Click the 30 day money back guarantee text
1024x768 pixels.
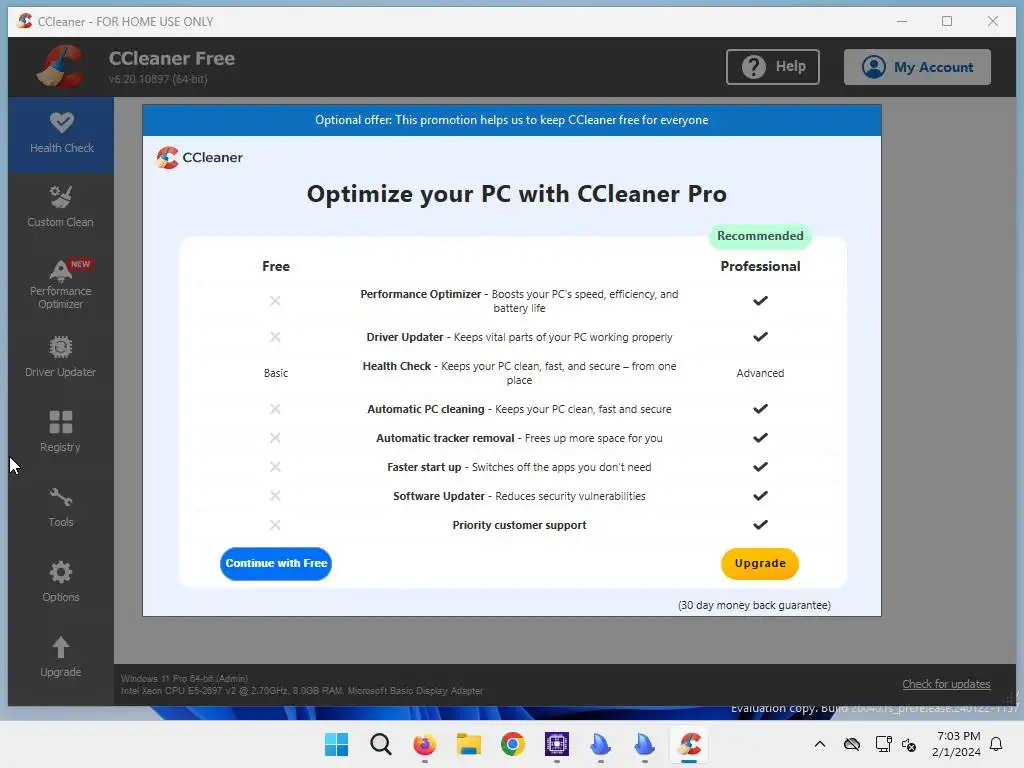pyautogui.click(x=754, y=605)
